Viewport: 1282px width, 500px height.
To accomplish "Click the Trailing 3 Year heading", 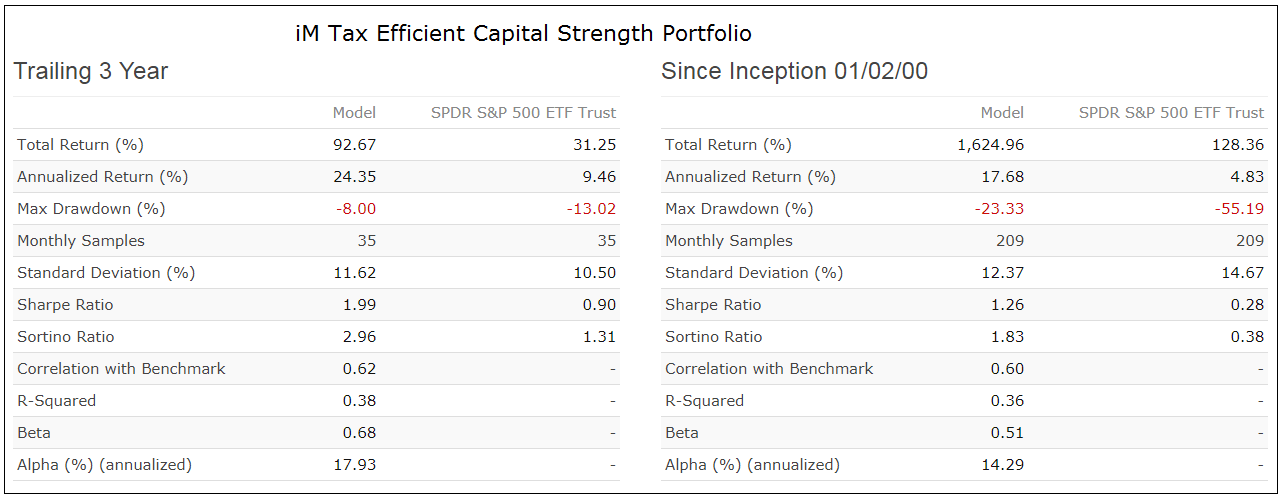I will coord(91,71).
